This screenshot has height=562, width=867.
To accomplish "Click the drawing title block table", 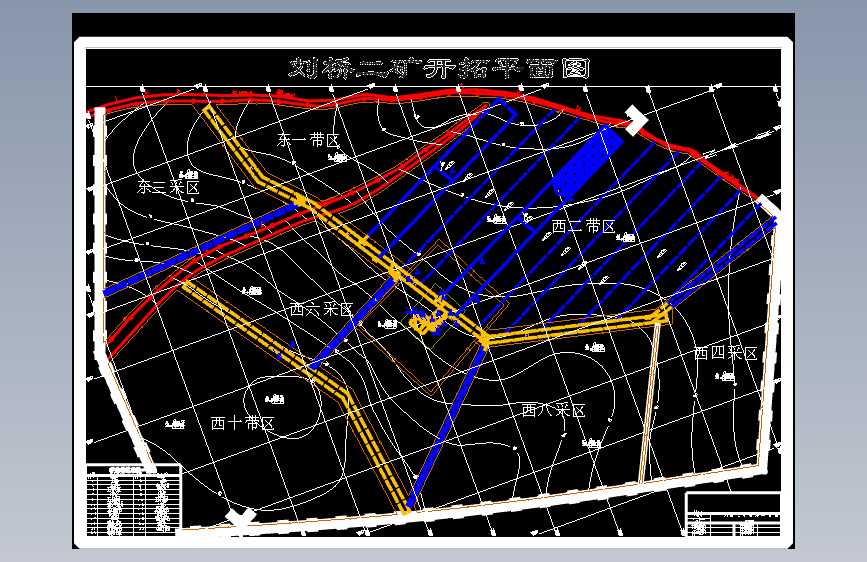I will pyautogui.click(x=733, y=514).
